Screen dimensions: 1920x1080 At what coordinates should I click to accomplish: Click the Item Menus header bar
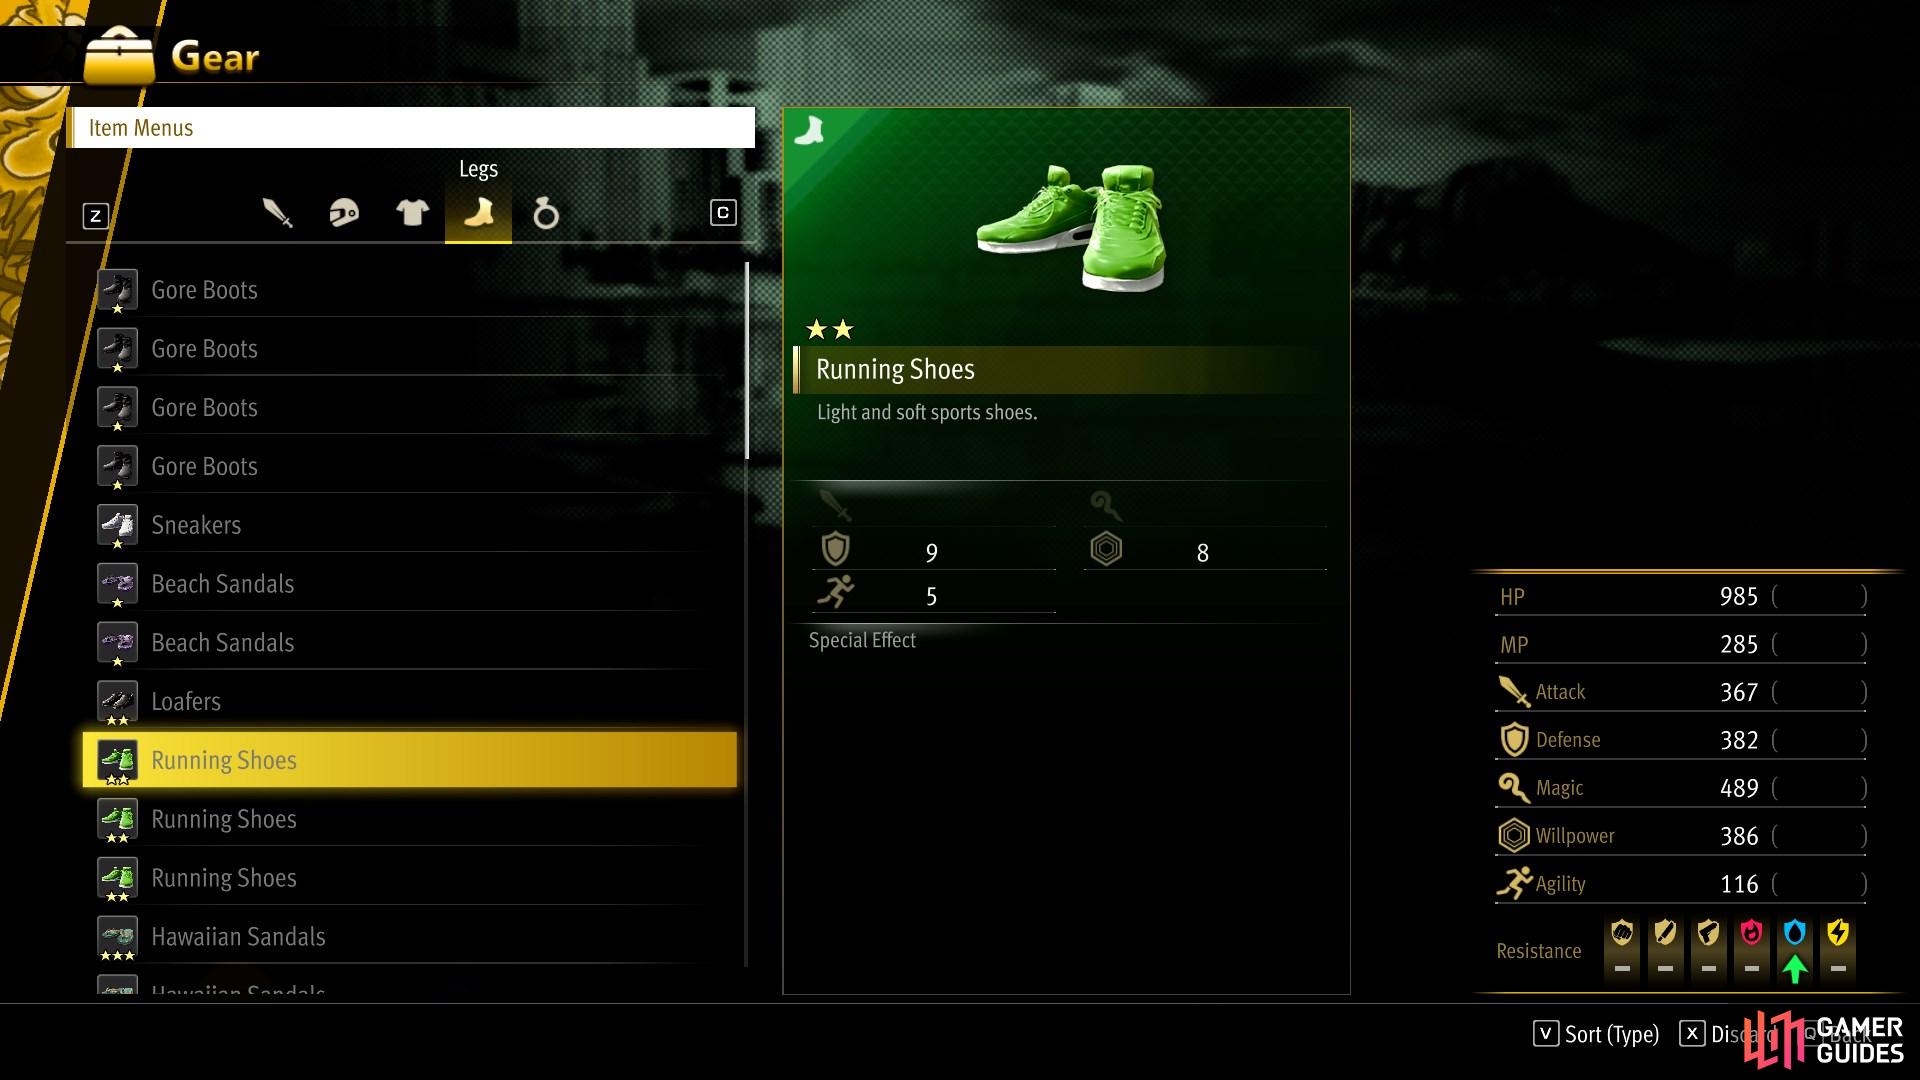(412, 128)
